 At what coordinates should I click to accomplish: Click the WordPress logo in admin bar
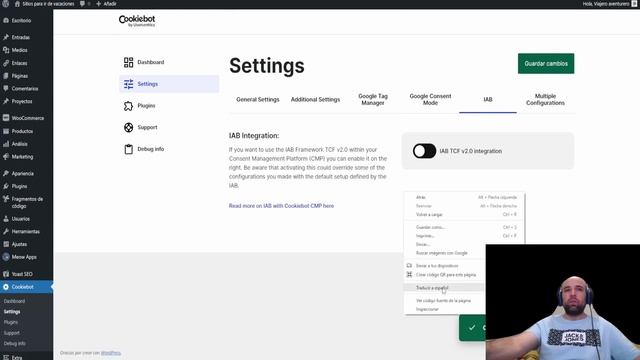pos(5,4)
